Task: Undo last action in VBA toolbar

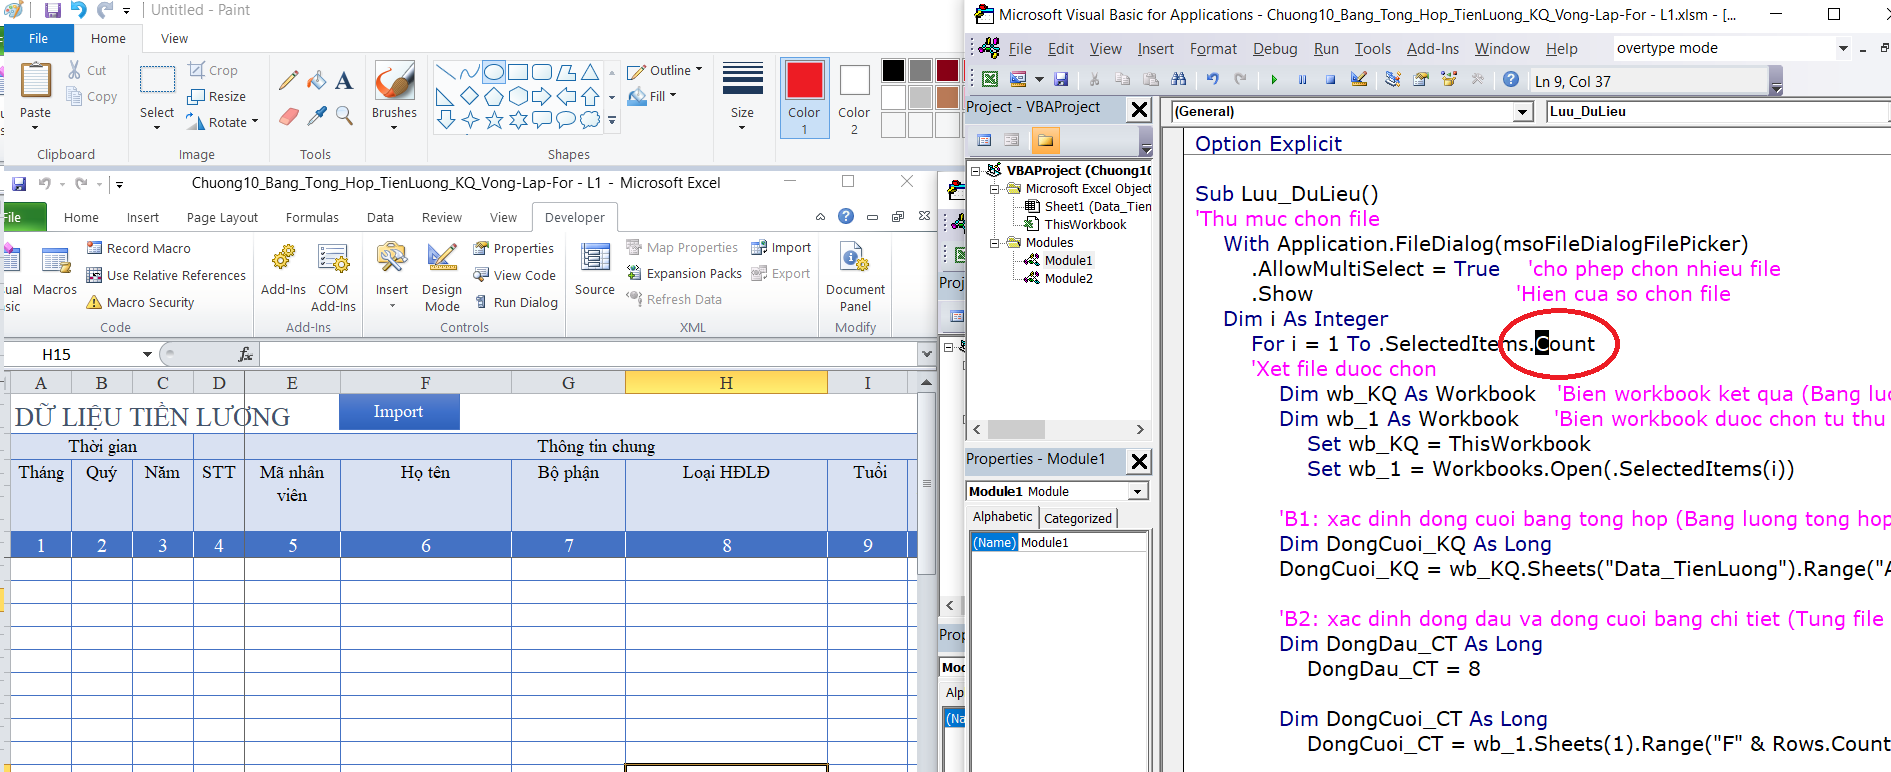Action: 1213,80
